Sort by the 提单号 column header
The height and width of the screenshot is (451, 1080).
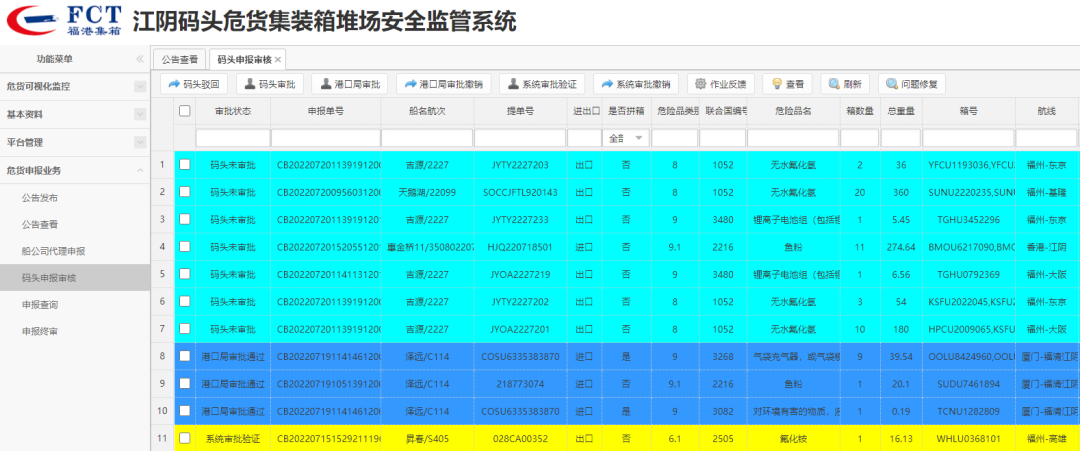click(x=520, y=111)
